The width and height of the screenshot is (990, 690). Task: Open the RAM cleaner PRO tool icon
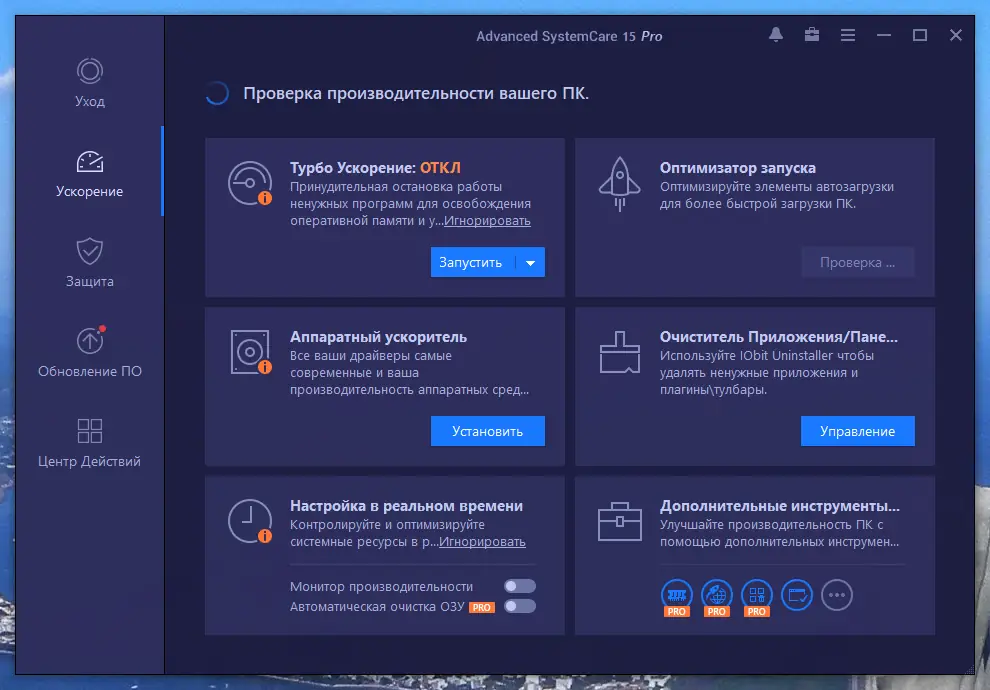tap(676, 592)
